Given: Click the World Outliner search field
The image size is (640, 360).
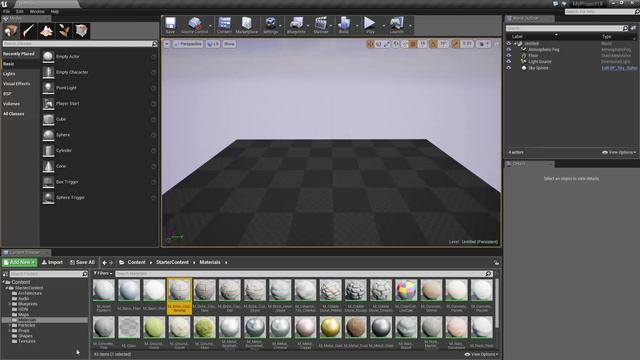Looking at the screenshot, I should (567, 28).
